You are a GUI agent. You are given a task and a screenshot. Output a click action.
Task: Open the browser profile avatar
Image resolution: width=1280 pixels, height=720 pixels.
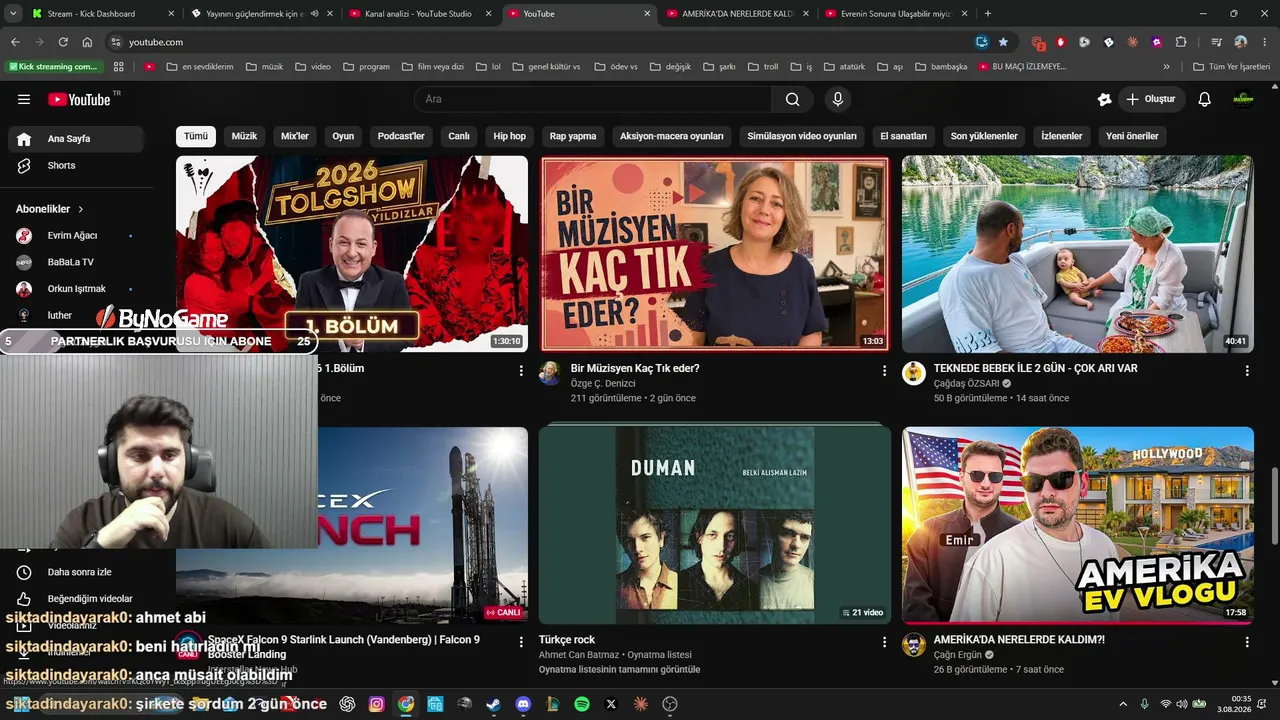[x=1241, y=42]
